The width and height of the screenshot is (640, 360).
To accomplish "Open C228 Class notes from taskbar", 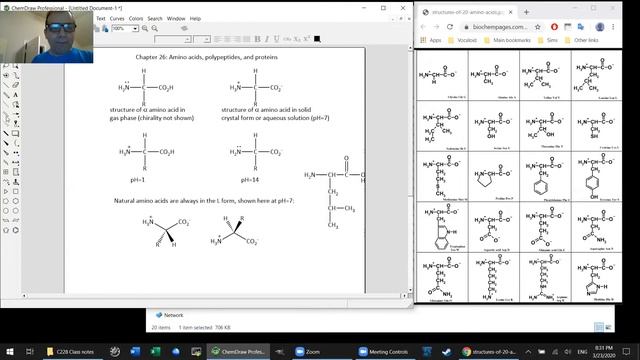I will point(71,351).
